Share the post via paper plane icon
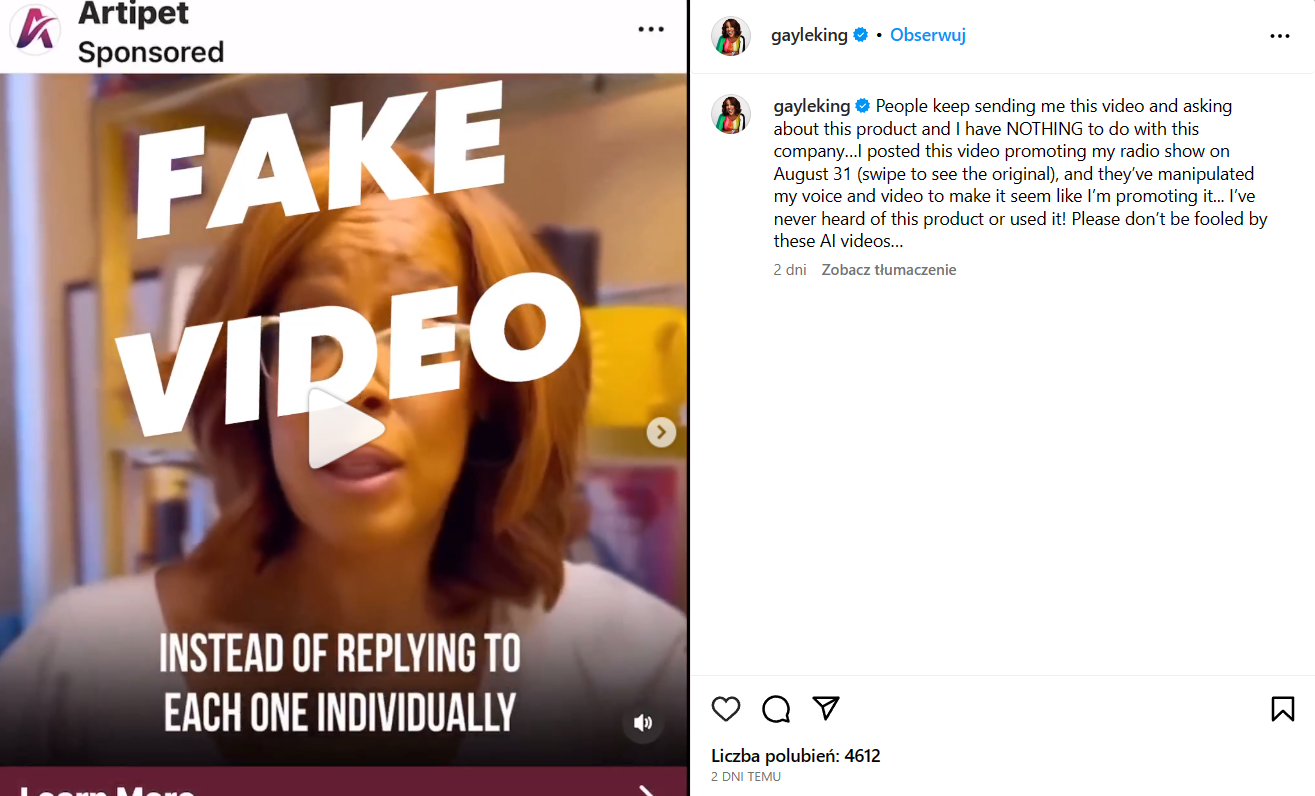The width and height of the screenshot is (1315, 796). coord(826,708)
